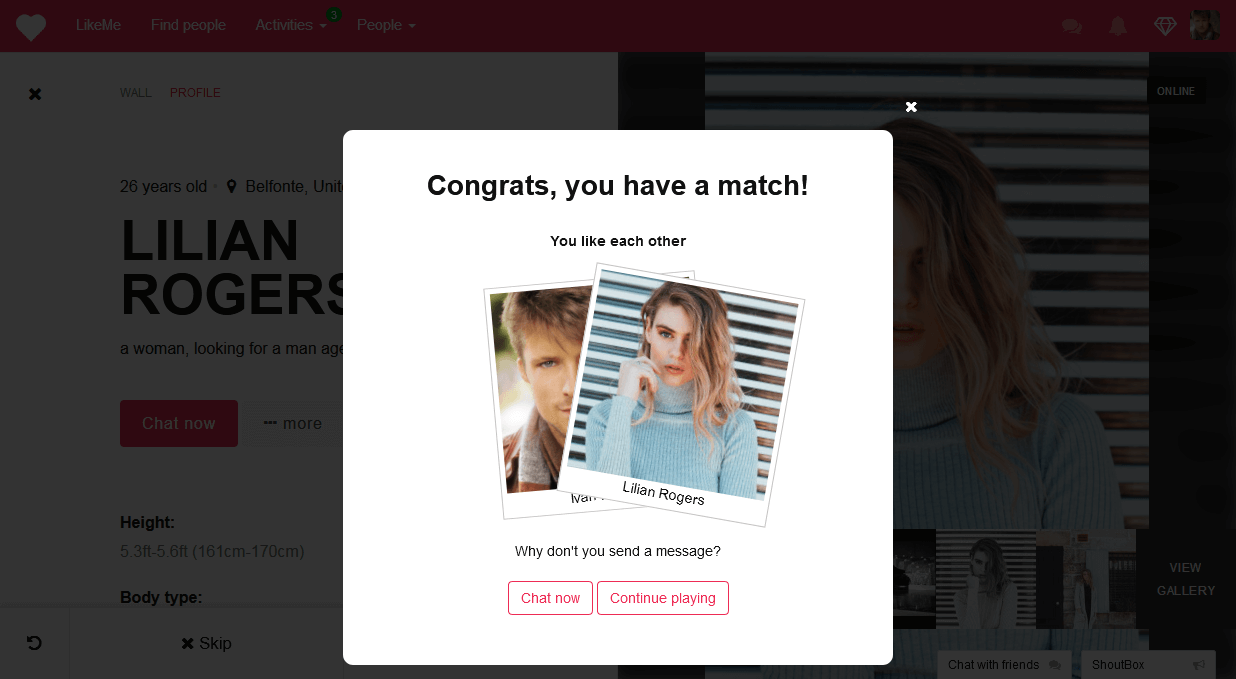Click the ShoutBox megaphone icon
The width and height of the screenshot is (1236, 679).
(1199, 665)
